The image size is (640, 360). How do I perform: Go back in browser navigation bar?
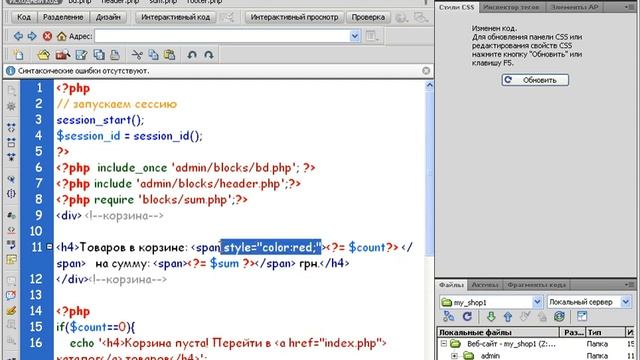pyautogui.click(x=18, y=36)
